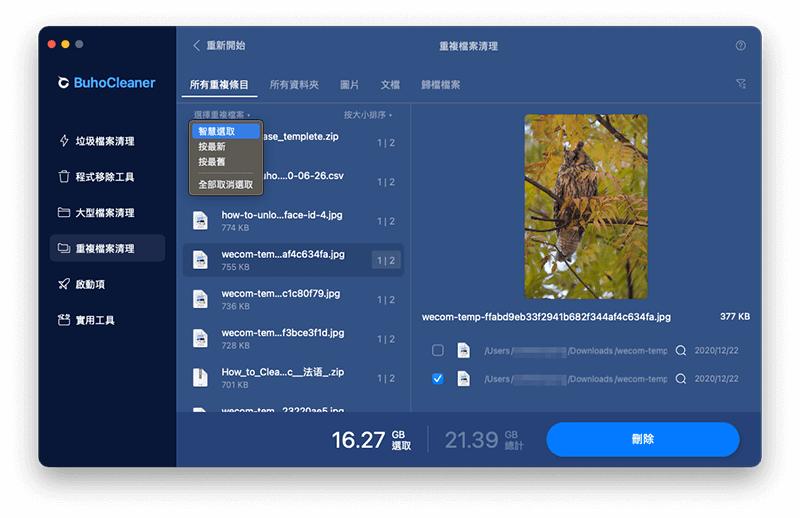Image resolution: width=800 pixels, height=518 pixels.
Task: Click the owl preview image
Action: (586, 207)
